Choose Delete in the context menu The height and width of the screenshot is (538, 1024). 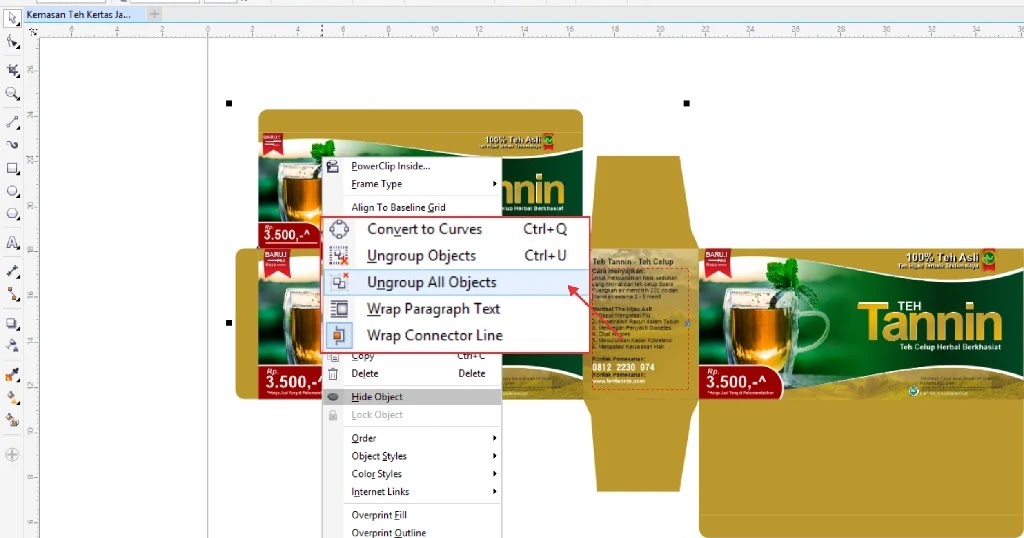tap(413, 374)
